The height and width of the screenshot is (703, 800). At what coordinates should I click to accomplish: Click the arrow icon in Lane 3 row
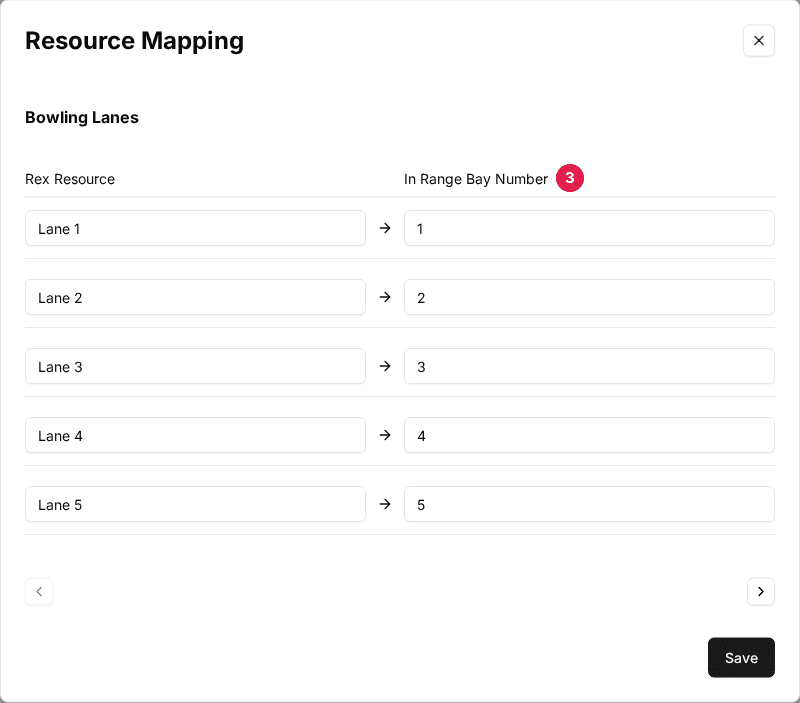pos(385,366)
